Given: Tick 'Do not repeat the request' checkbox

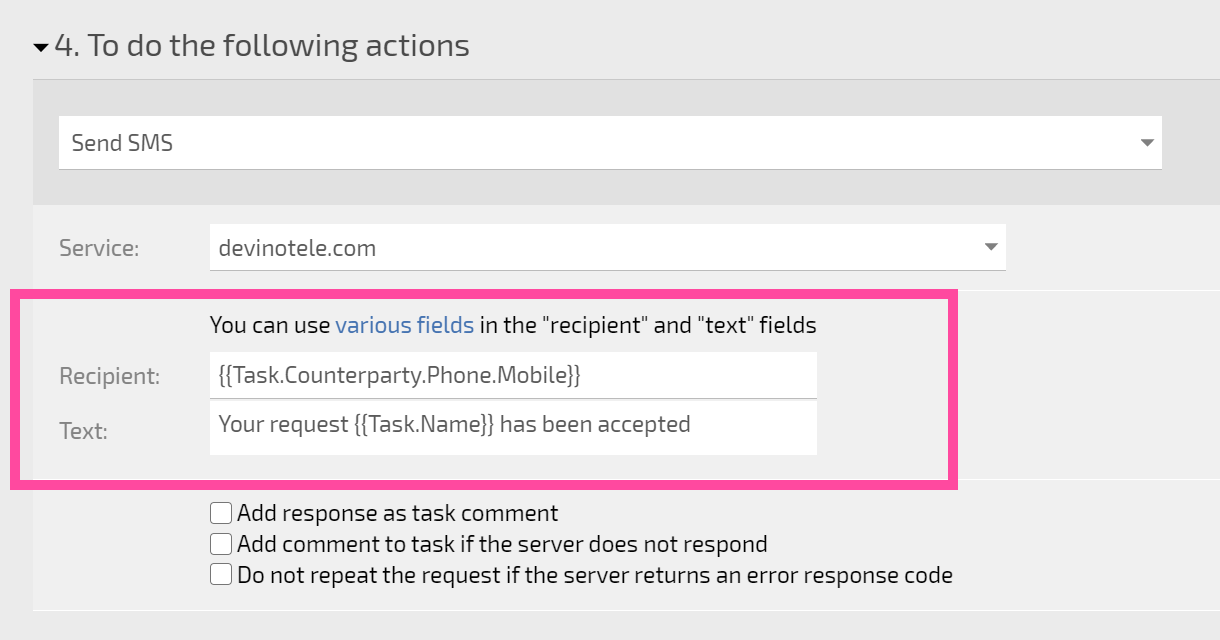Looking at the screenshot, I should point(221,575).
